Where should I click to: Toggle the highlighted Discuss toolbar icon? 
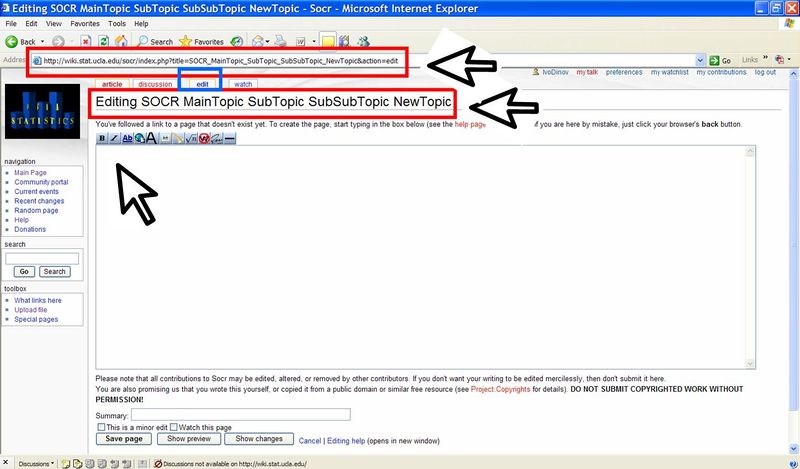(328, 42)
